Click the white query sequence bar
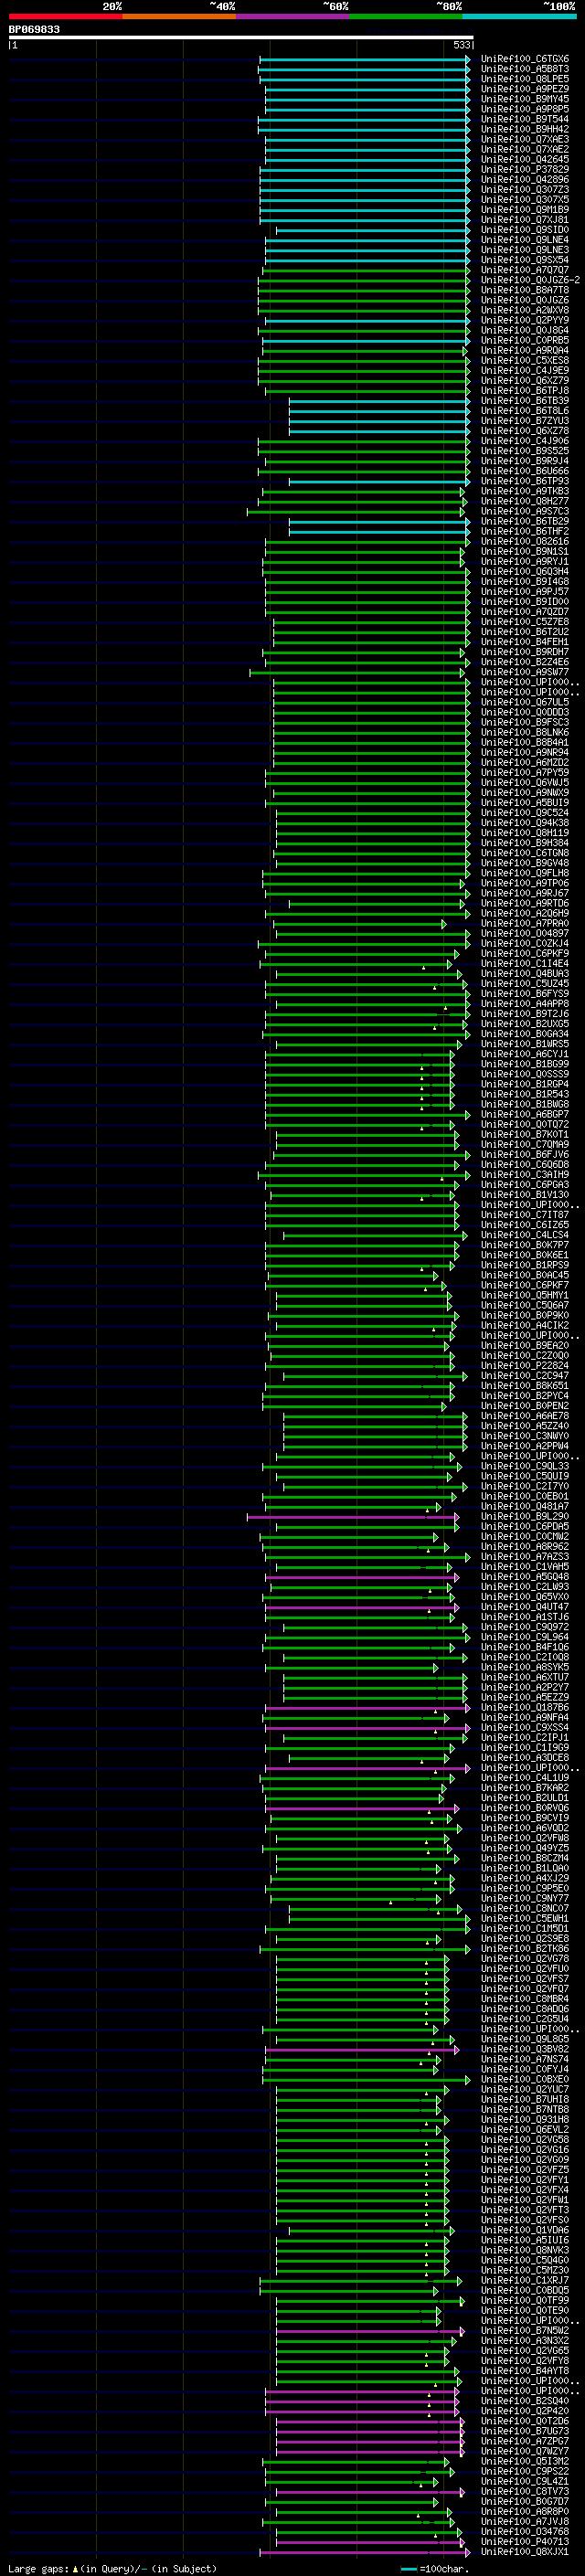Screen dimensions: 585x2576 (241, 37)
